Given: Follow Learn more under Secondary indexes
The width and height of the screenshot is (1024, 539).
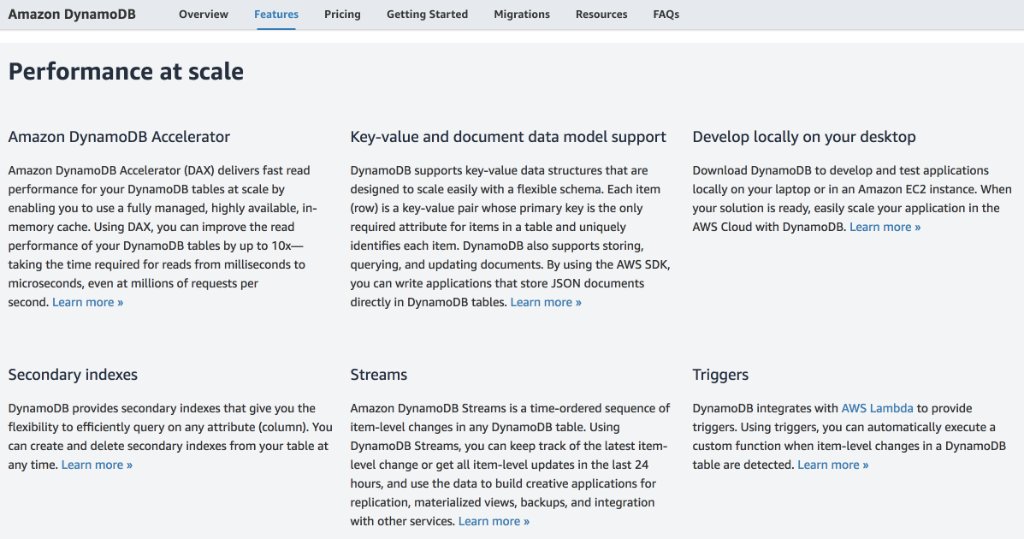Looking at the screenshot, I should click(x=97, y=465).
